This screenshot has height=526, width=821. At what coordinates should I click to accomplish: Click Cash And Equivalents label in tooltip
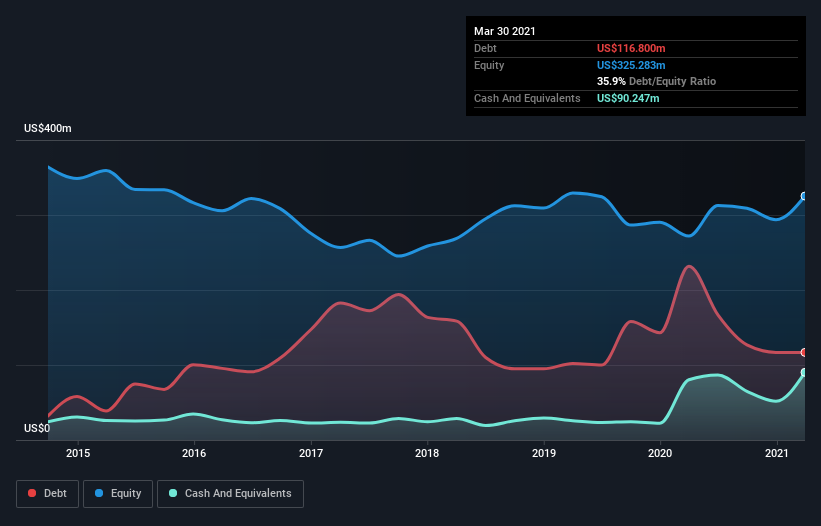[x=527, y=98]
